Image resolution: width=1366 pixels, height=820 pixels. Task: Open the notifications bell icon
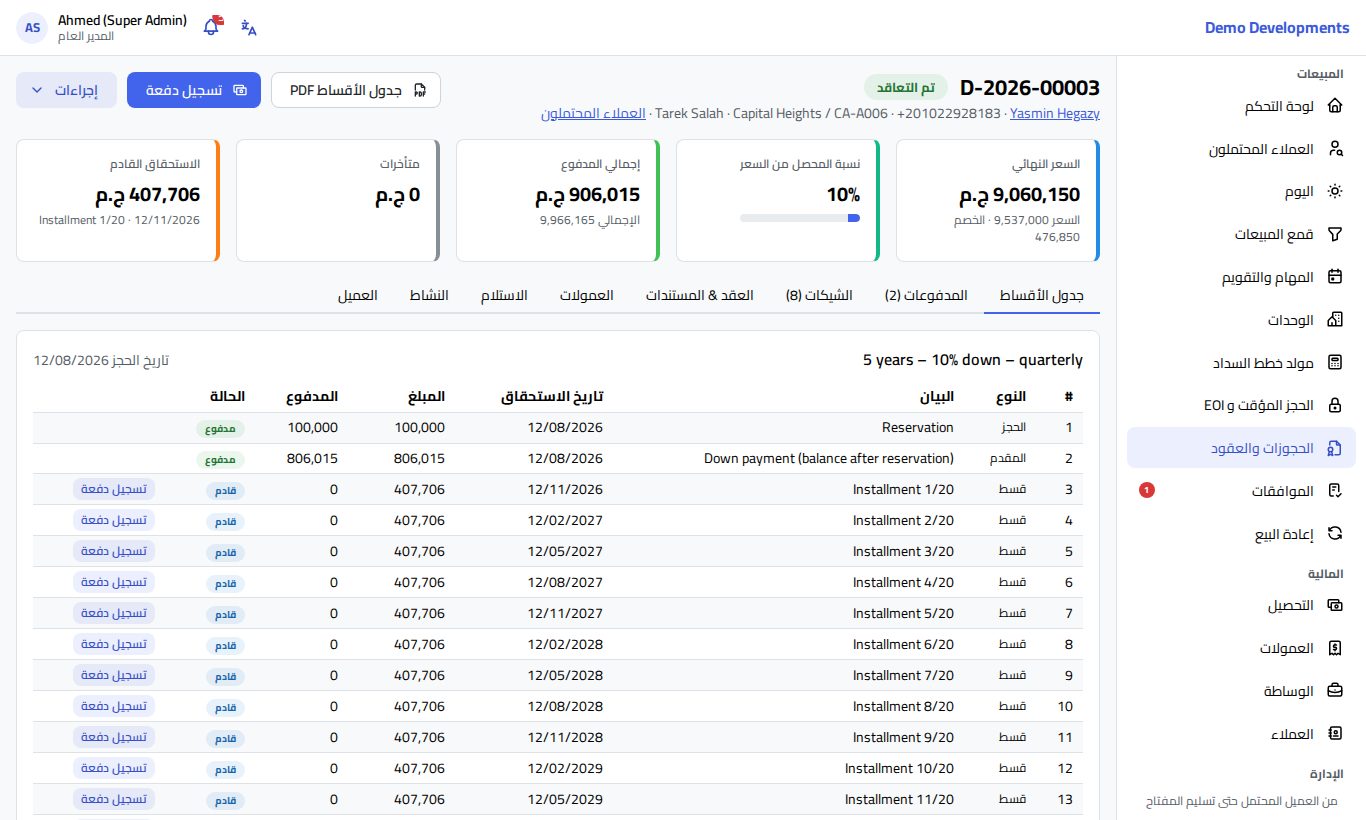point(211,27)
